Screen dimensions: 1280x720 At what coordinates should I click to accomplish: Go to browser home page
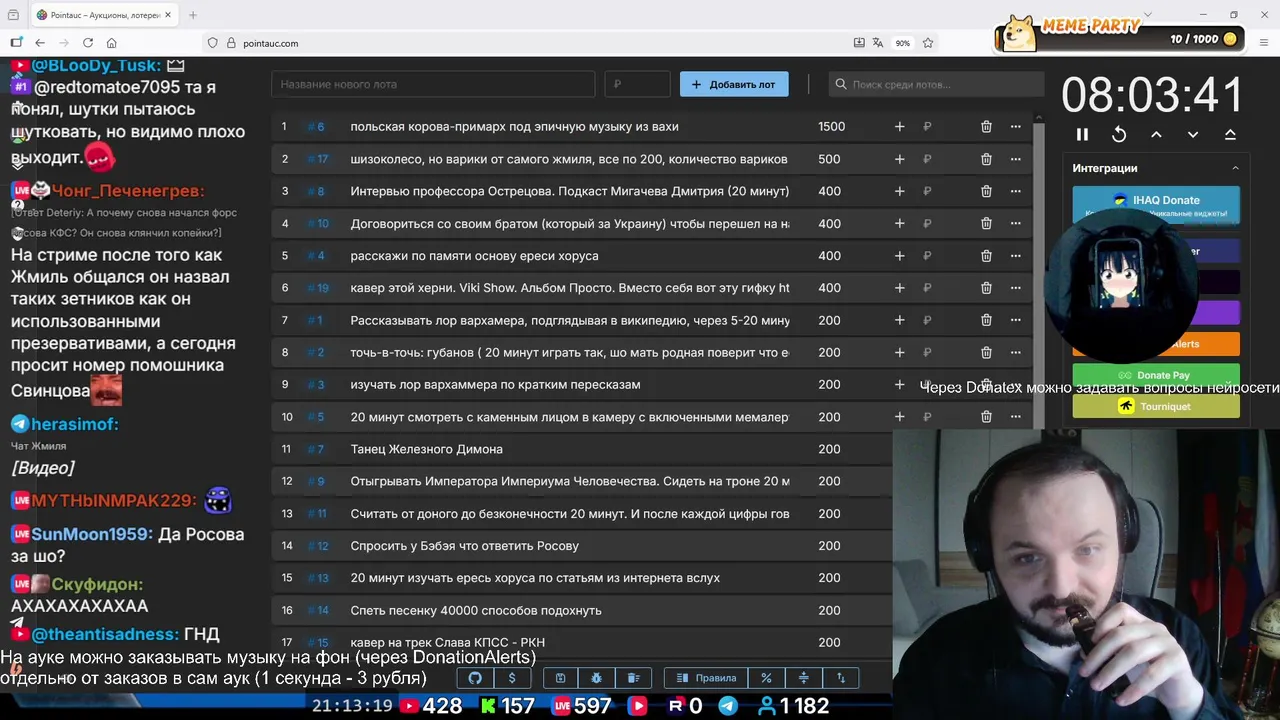point(112,43)
